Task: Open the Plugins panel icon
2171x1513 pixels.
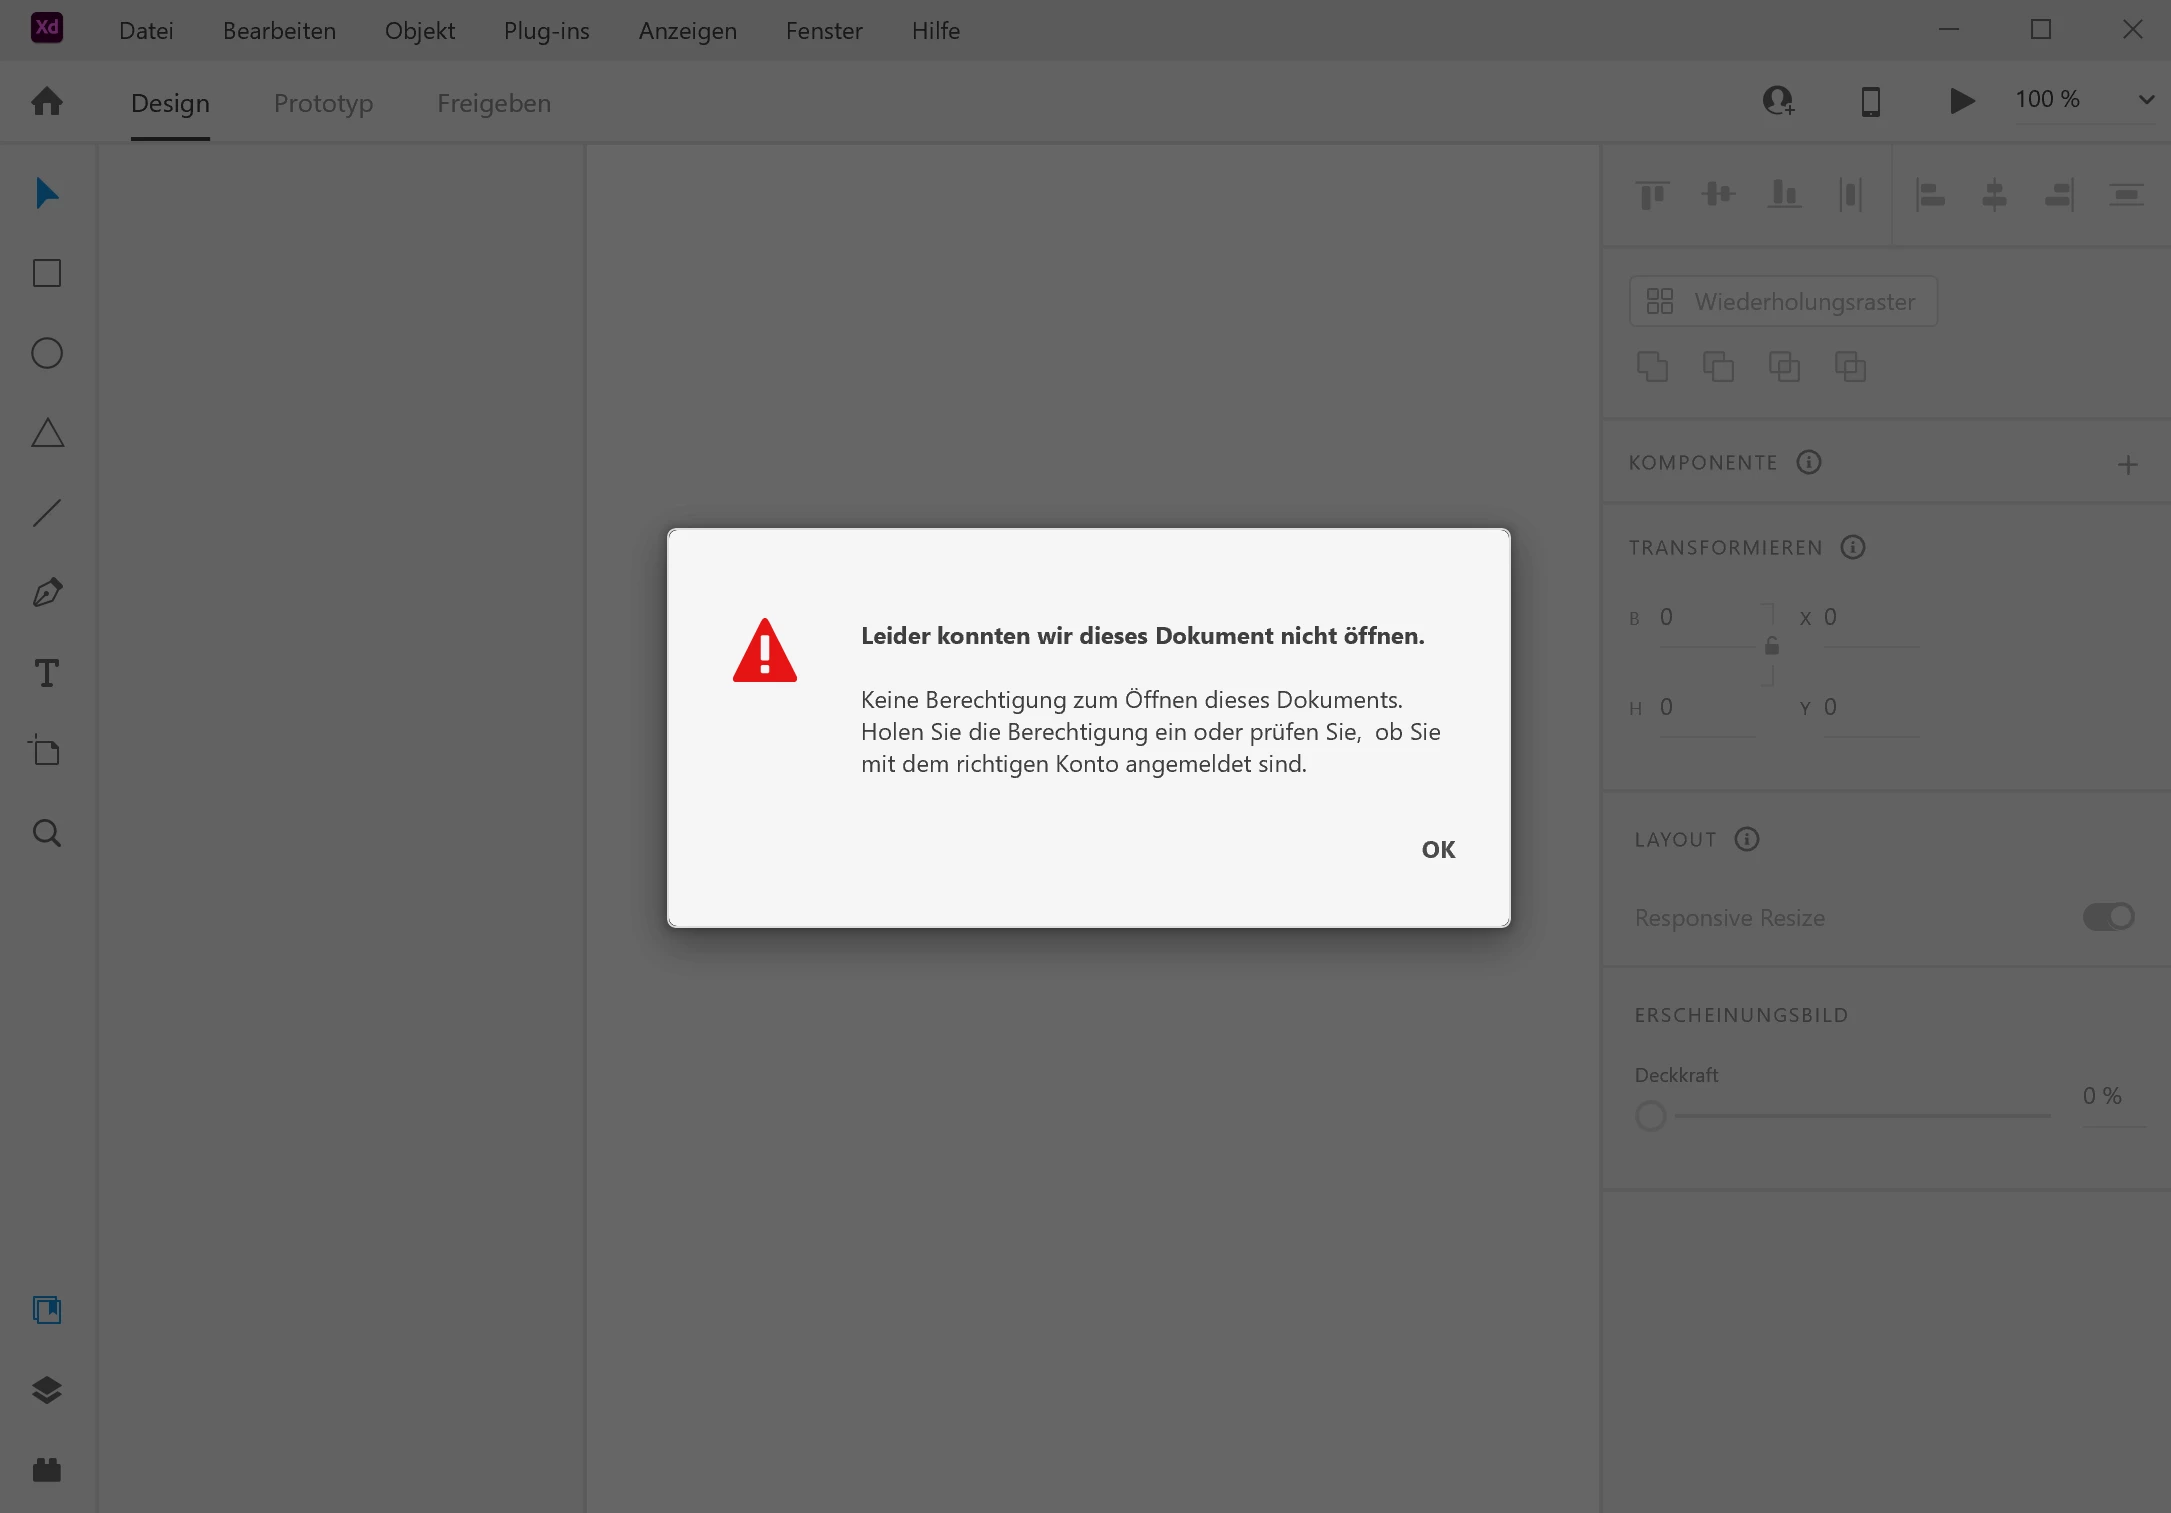Action: pyautogui.click(x=47, y=1469)
